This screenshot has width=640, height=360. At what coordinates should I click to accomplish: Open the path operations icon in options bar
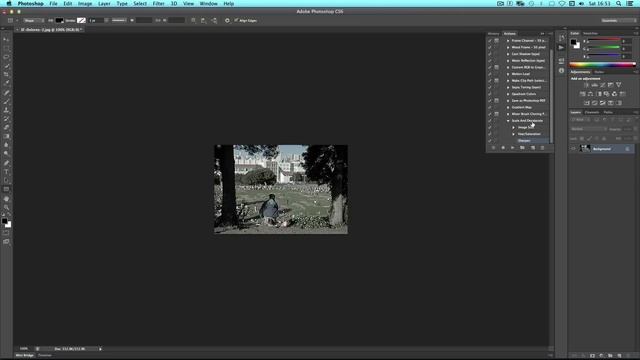click(193, 20)
